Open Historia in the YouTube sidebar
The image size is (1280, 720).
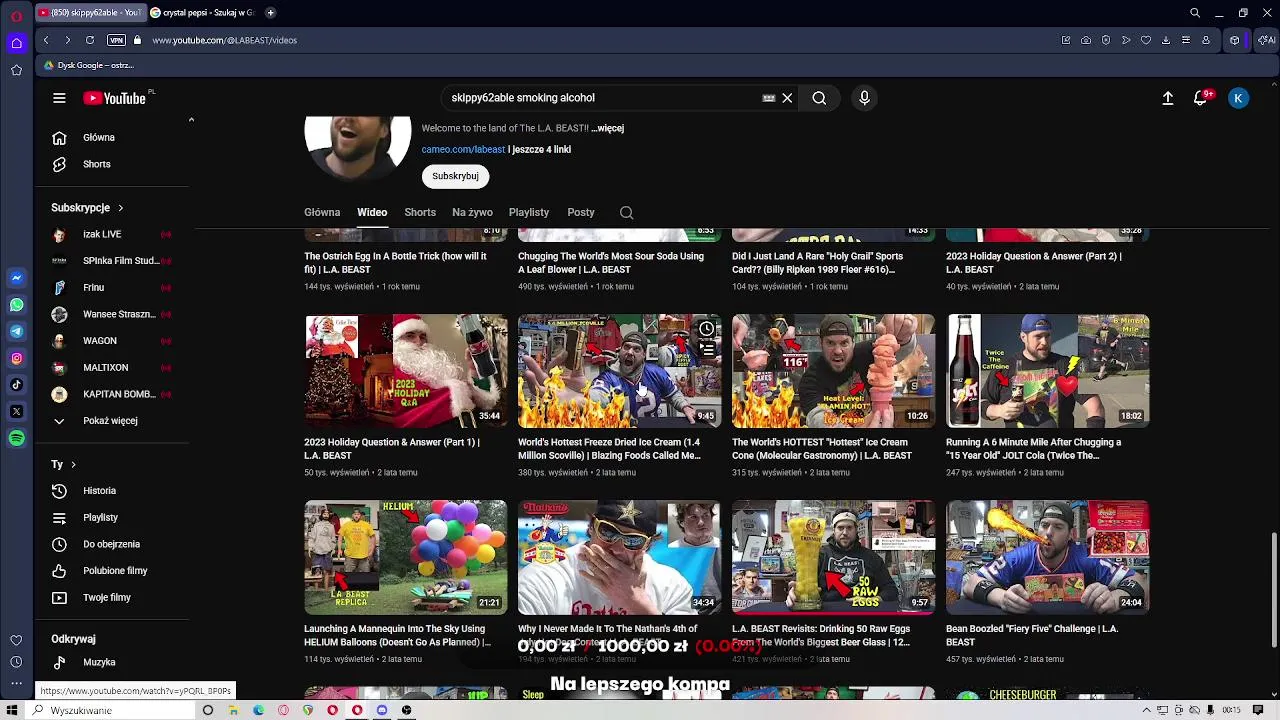(x=110, y=491)
